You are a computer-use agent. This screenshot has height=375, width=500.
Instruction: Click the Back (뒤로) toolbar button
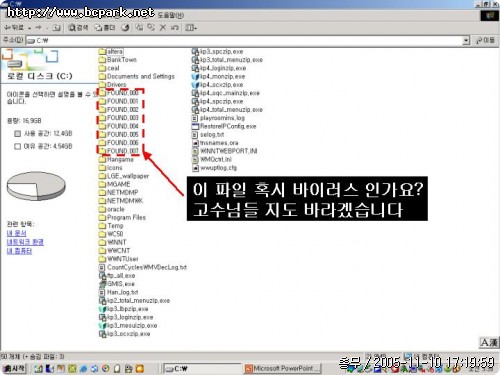[14, 28]
